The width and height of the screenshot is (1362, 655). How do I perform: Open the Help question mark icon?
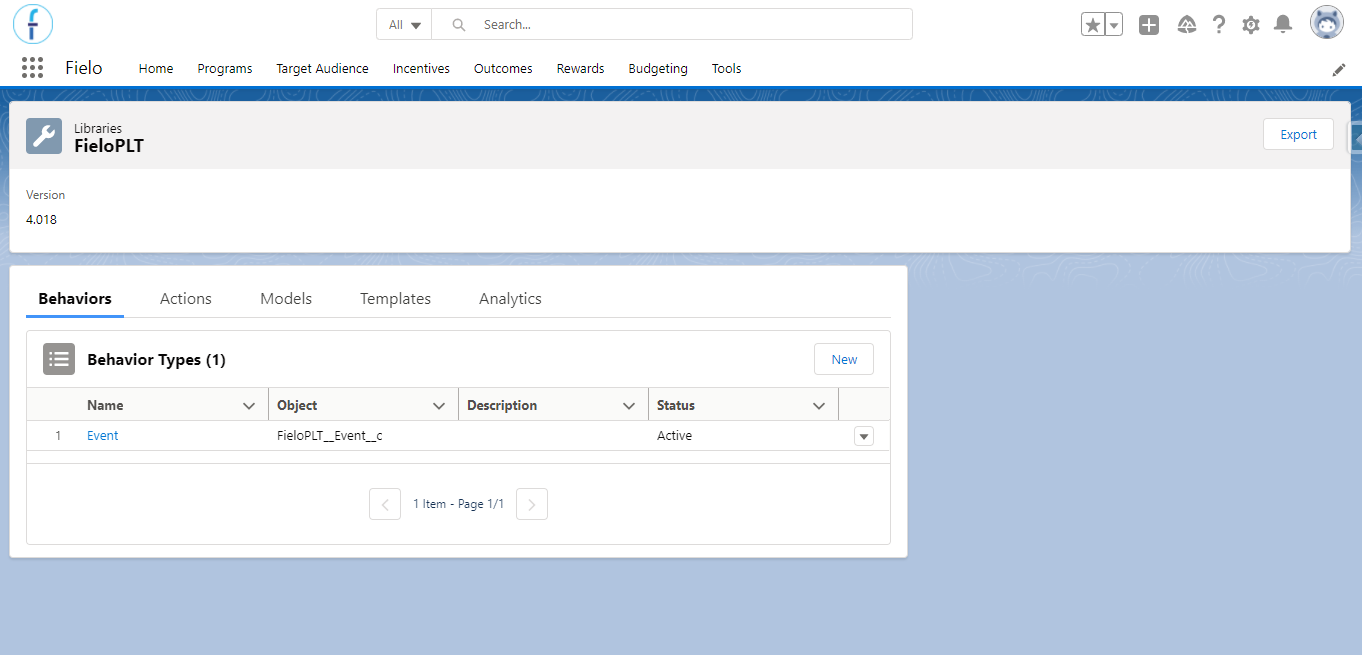click(x=1219, y=25)
